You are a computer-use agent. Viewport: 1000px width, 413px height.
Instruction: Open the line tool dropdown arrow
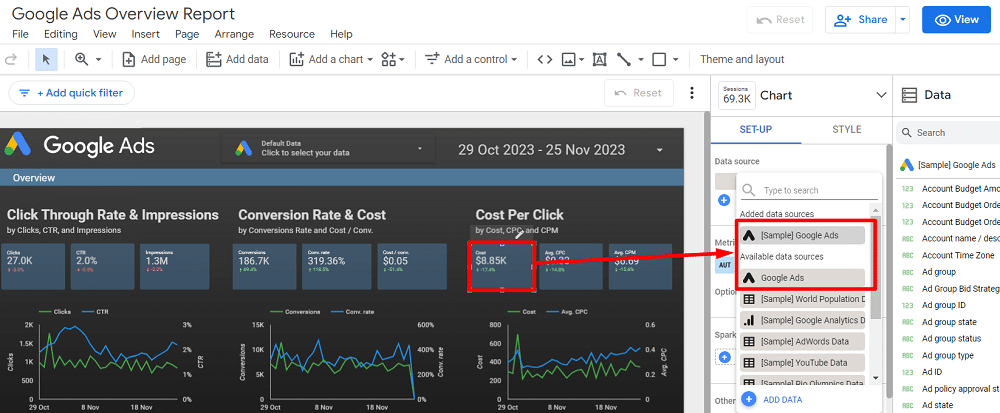click(641, 59)
